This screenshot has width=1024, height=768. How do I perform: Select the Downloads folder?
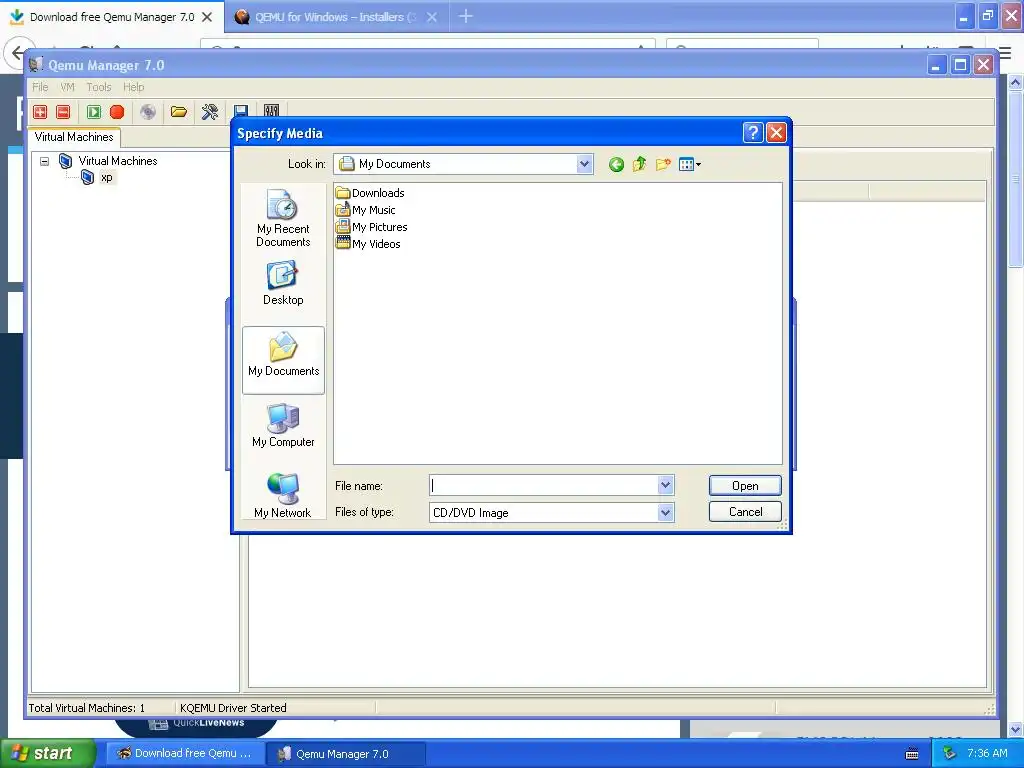370,193
